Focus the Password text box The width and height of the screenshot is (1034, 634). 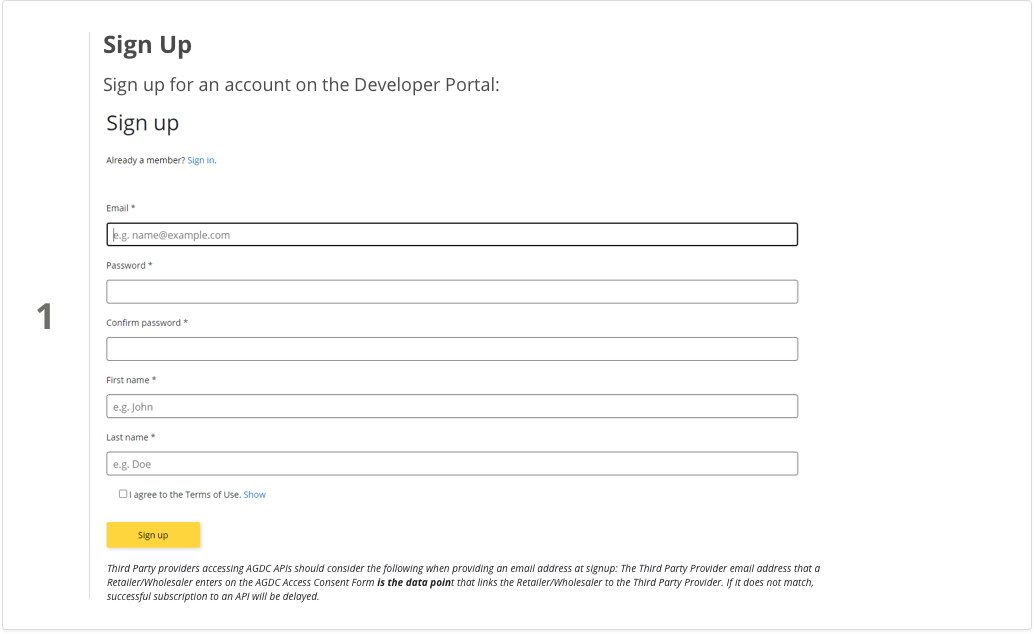tap(452, 292)
